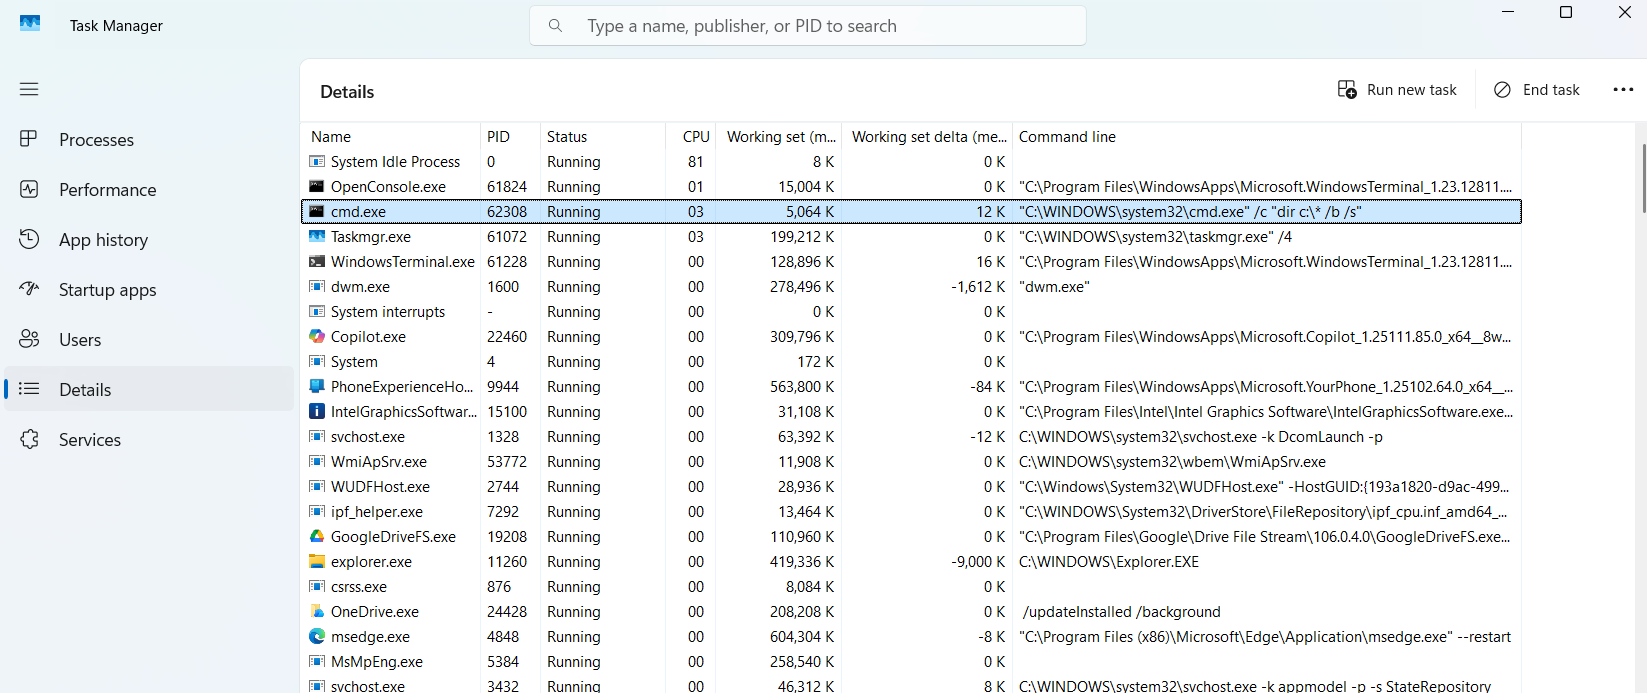Screen dimensions: 1647x693
Task: Open the Startup apps page
Action: 150,289
